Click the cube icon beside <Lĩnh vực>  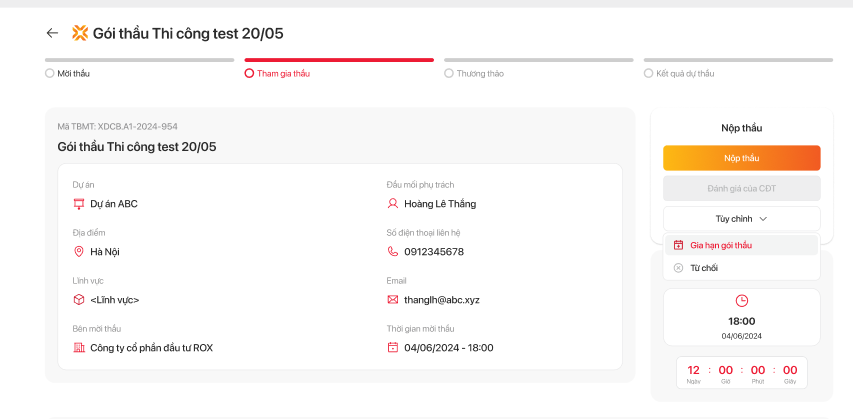79,300
